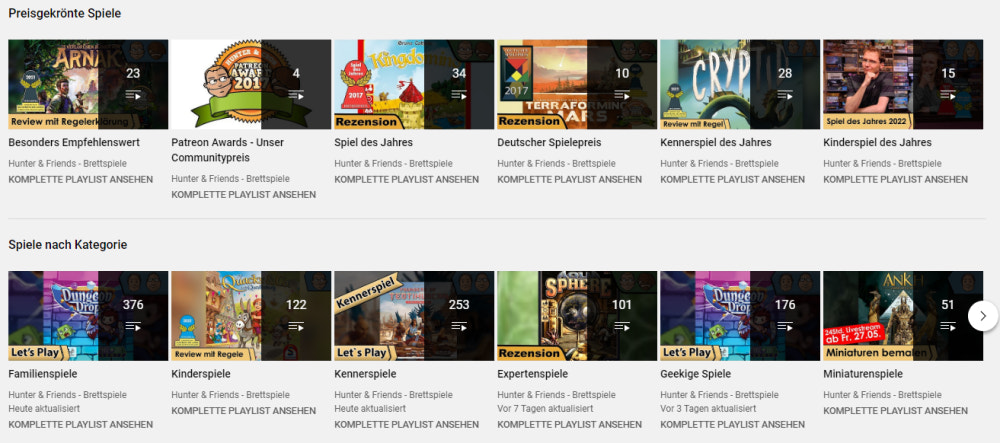The image size is (1000, 443).
Task: View complete playlist for Deutscher Spielepreis
Action: pos(570,179)
